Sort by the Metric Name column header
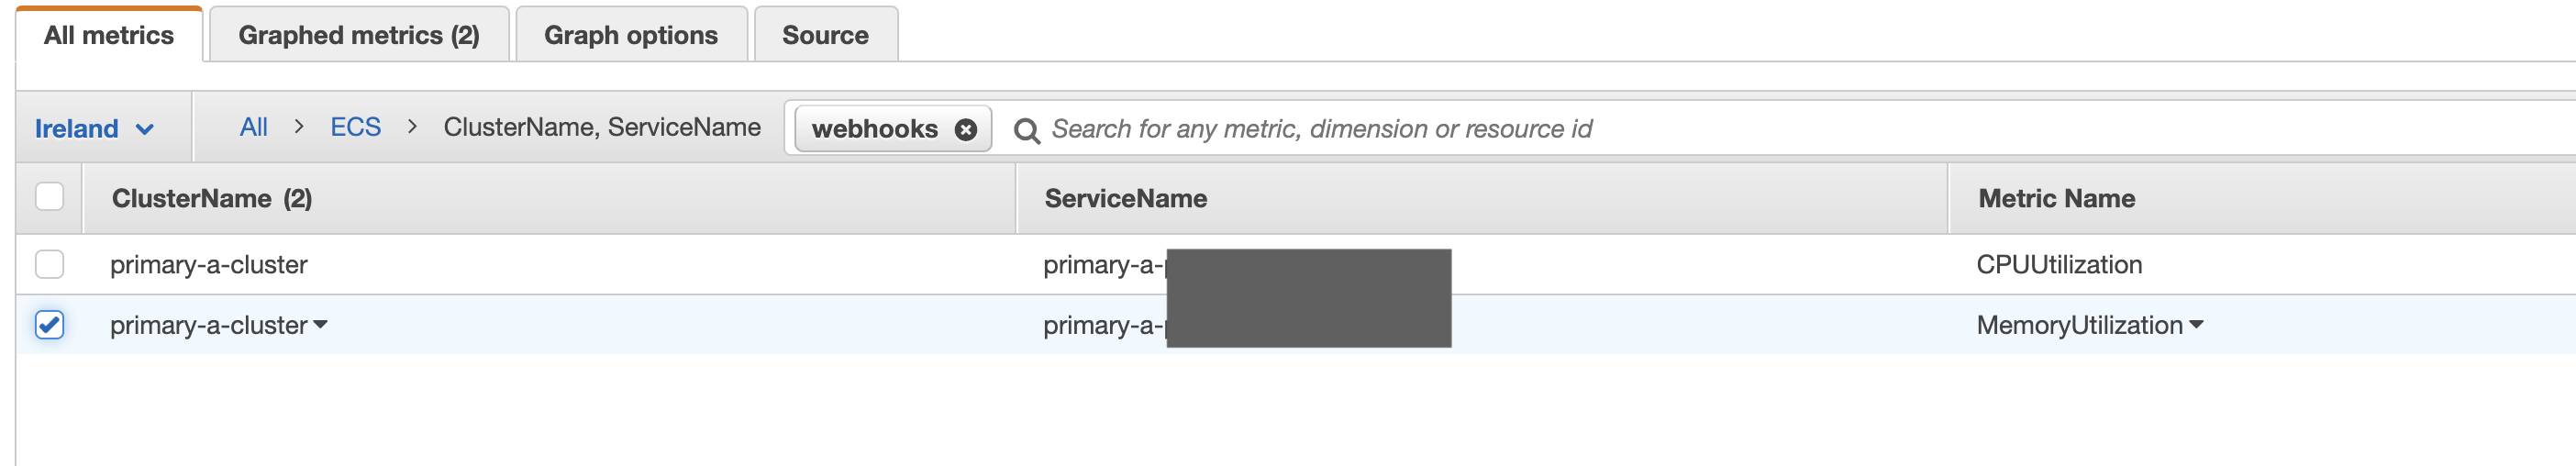 (x=2056, y=198)
